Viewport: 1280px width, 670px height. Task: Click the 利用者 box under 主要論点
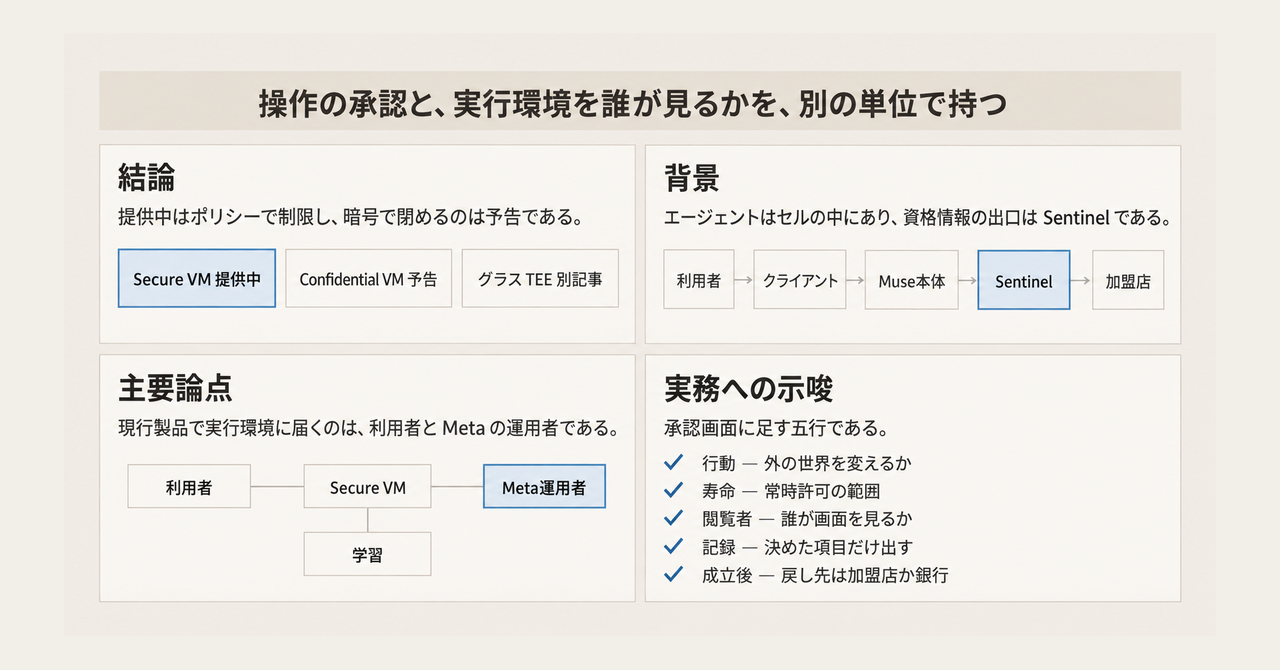coord(189,487)
